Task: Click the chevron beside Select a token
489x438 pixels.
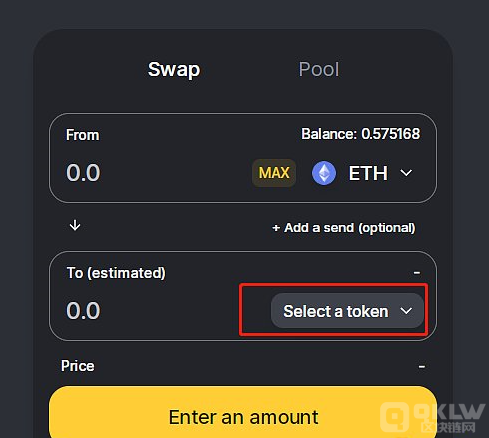Action: click(x=406, y=311)
